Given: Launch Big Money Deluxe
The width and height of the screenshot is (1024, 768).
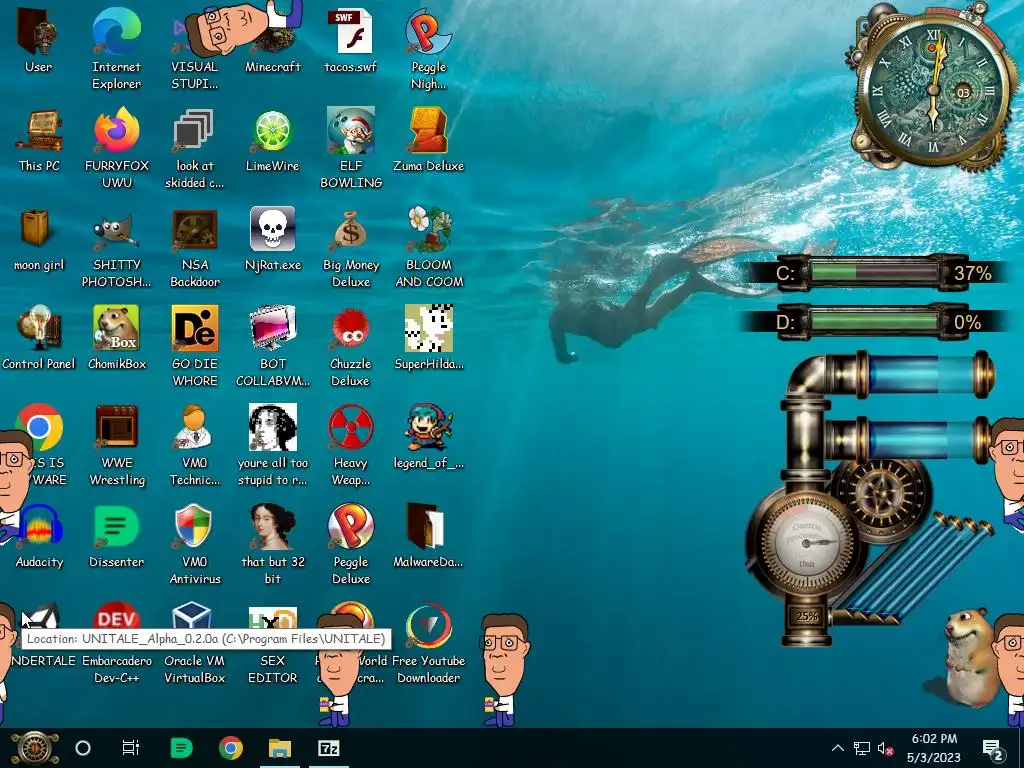Looking at the screenshot, I should coord(351,230).
